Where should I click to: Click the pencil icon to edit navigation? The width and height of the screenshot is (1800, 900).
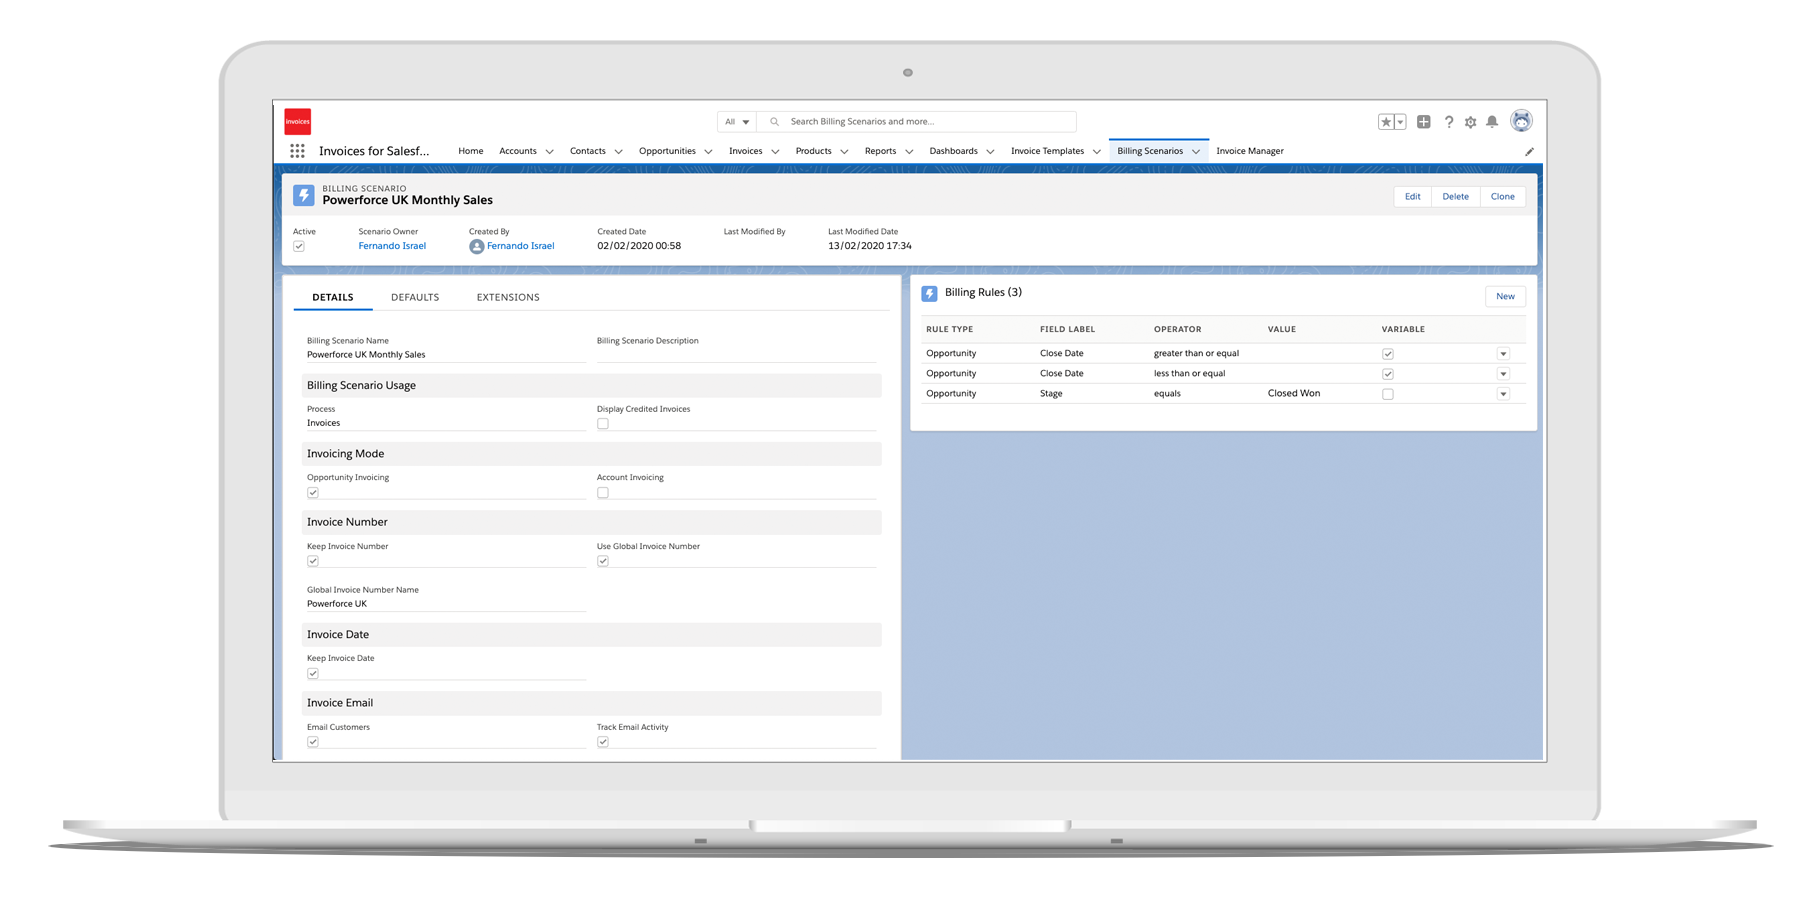coord(1529,152)
